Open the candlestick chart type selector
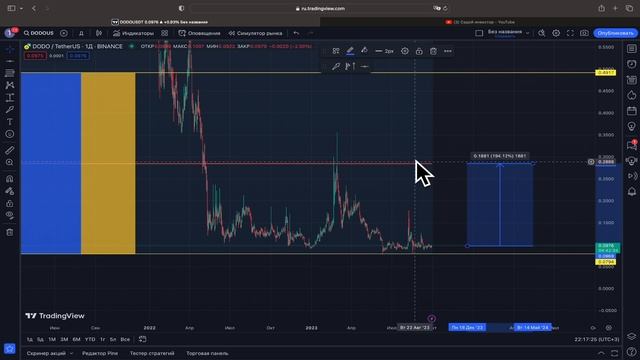The width and height of the screenshot is (640, 360). (99, 33)
